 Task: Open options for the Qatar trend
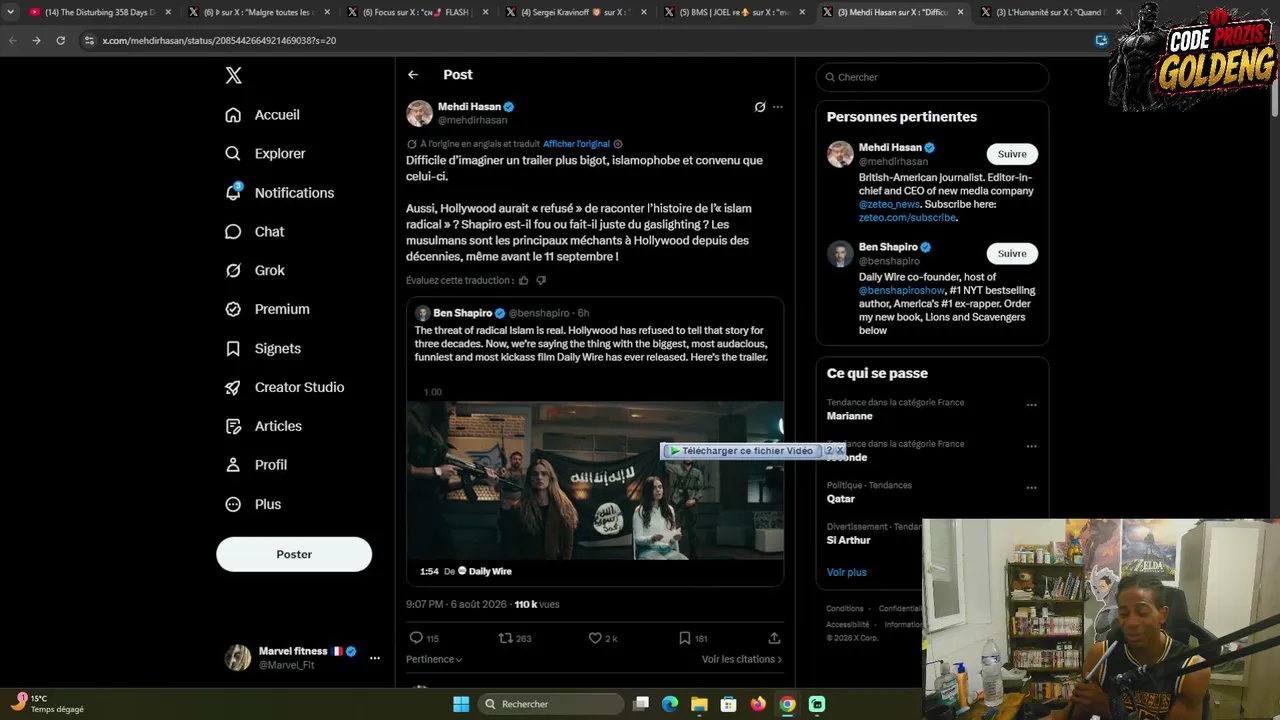[x=1031, y=489]
